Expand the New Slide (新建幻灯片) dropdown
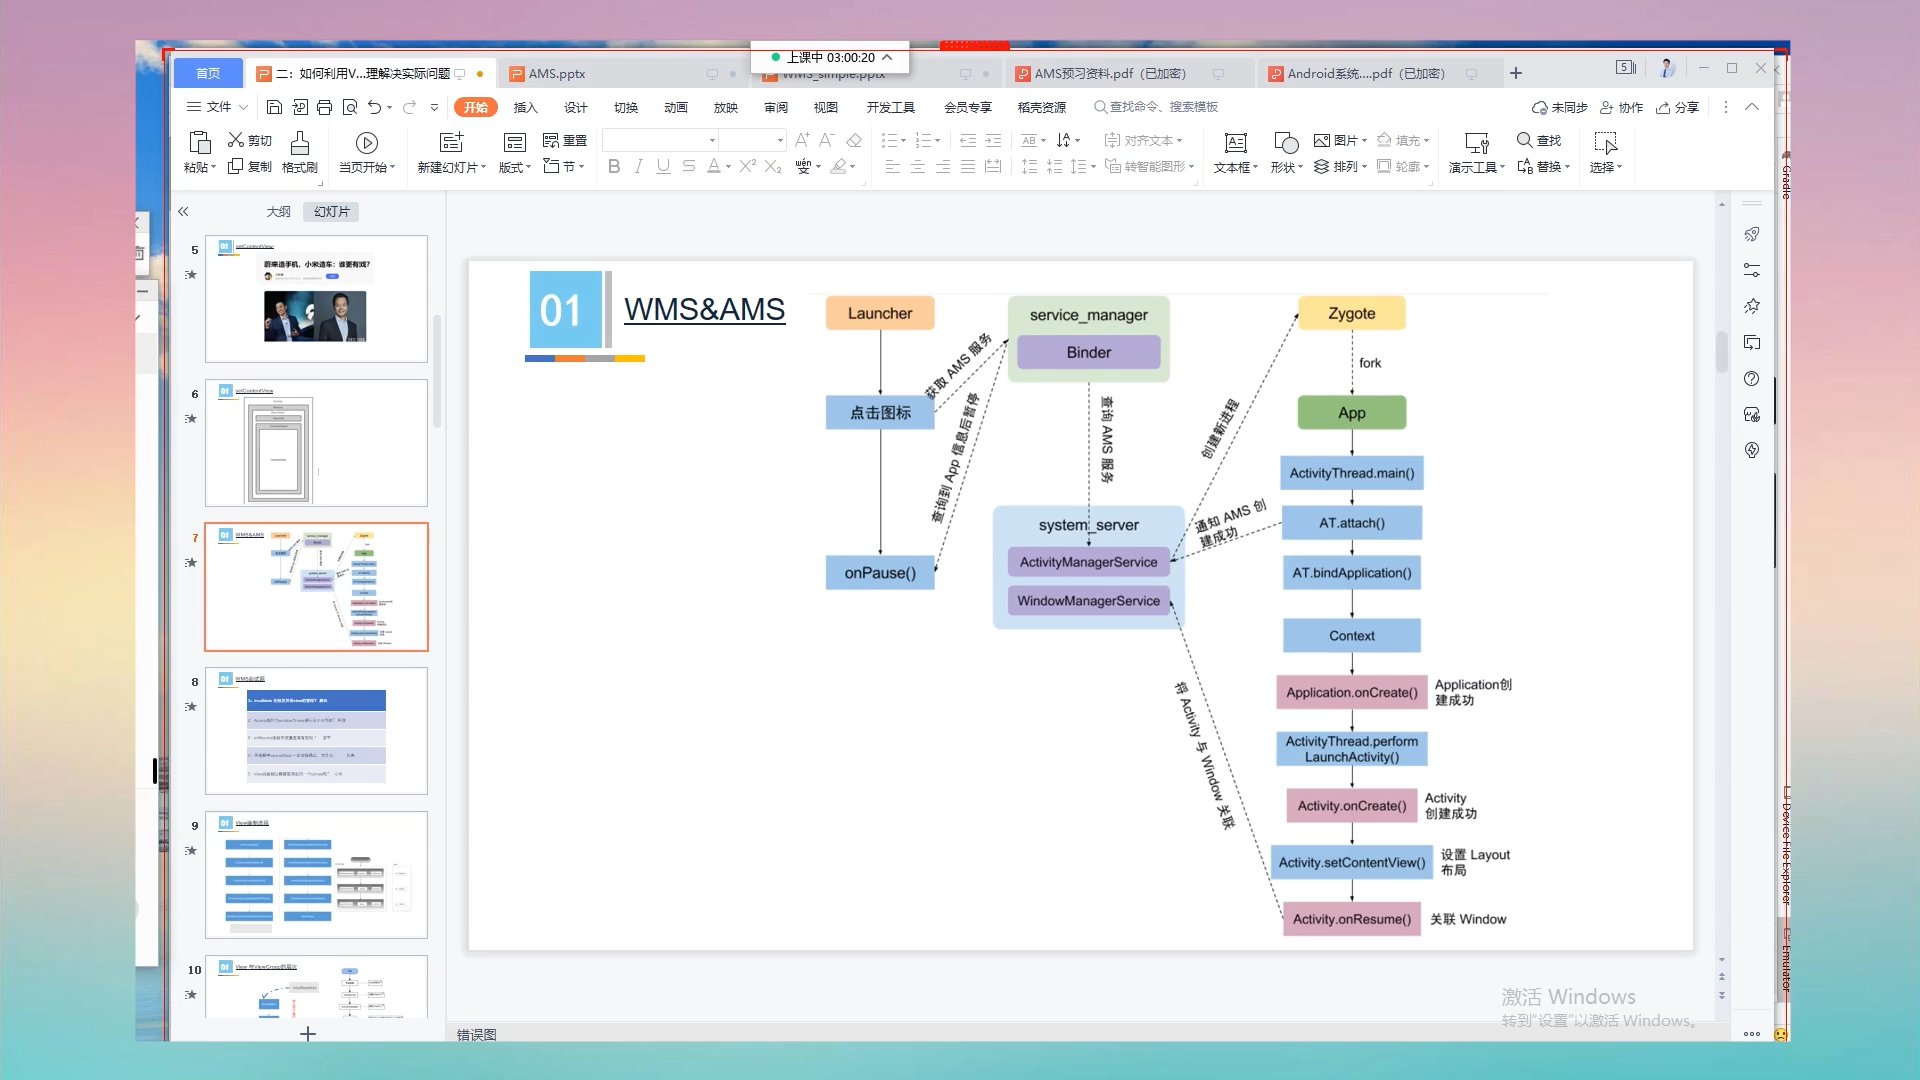This screenshot has width=1920, height=1080. click(x=483, y=168)
